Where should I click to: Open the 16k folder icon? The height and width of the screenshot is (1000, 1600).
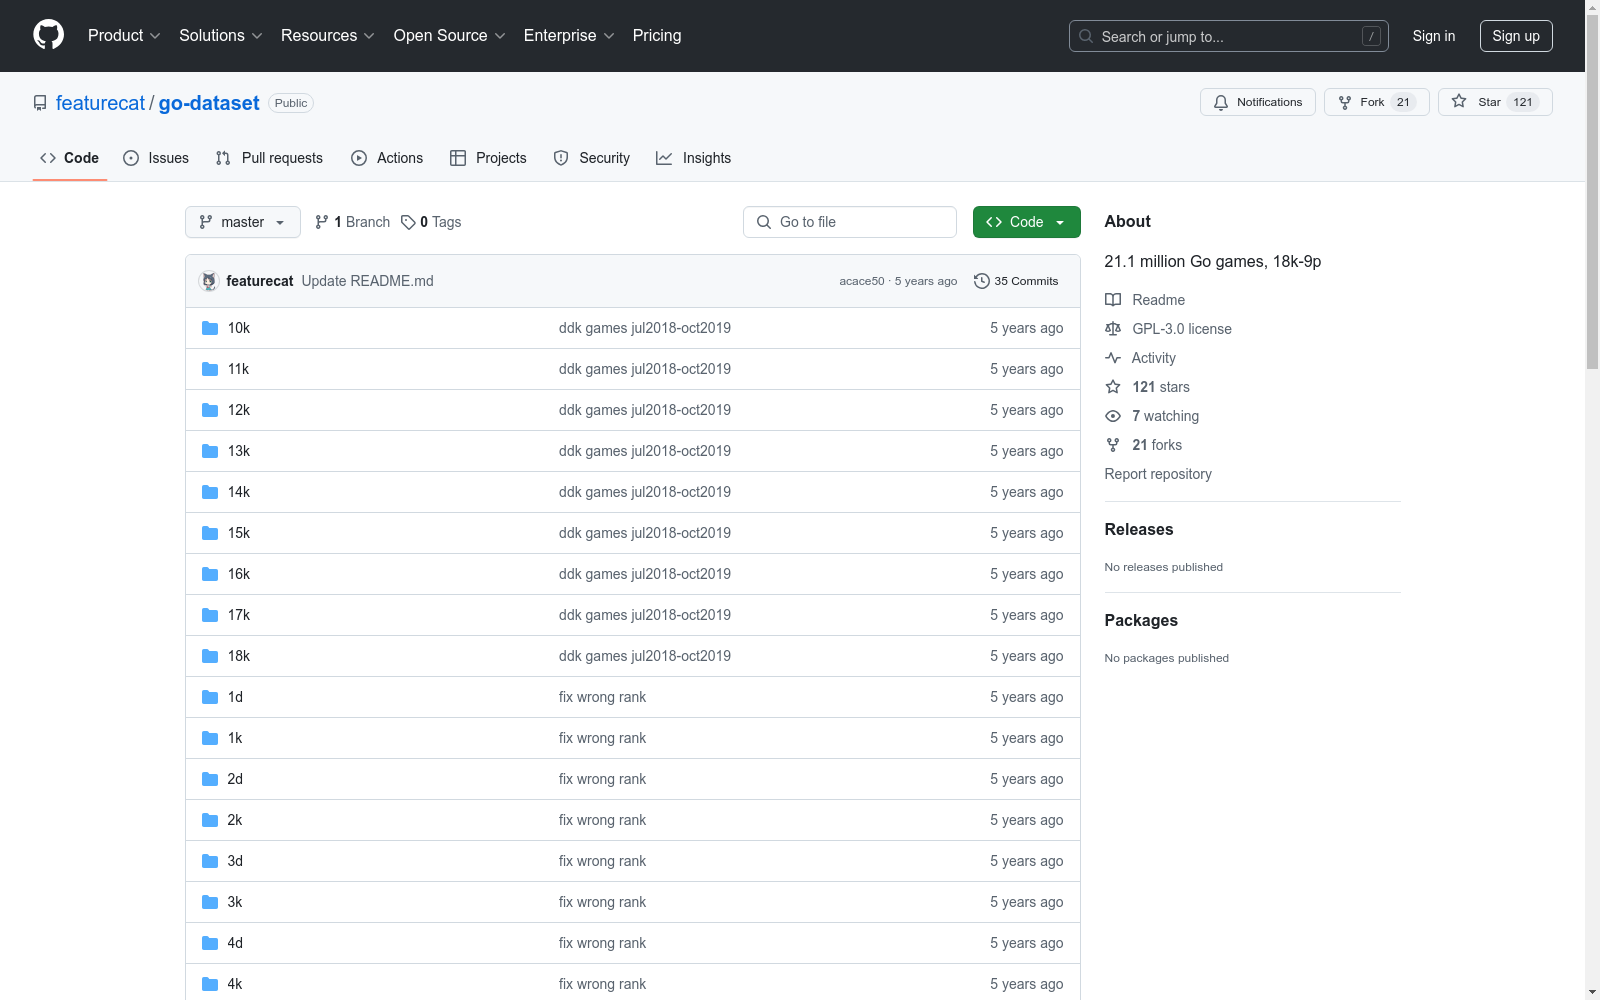coord(210,574)
